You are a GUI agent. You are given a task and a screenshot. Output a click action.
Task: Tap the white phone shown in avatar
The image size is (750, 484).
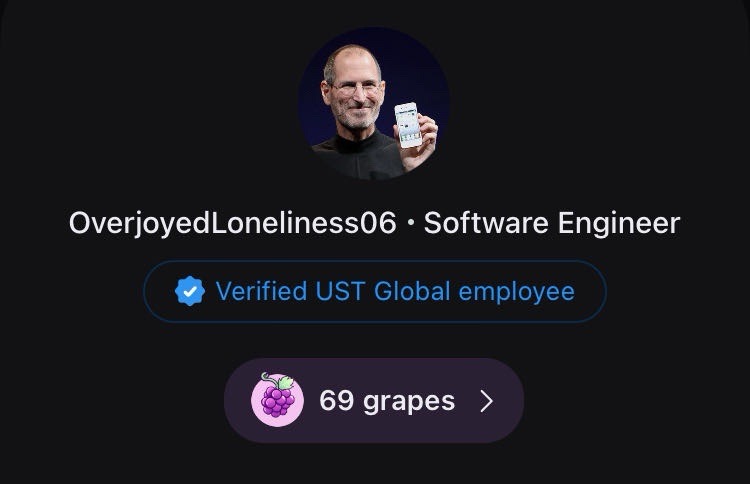(x=408, y=125)
